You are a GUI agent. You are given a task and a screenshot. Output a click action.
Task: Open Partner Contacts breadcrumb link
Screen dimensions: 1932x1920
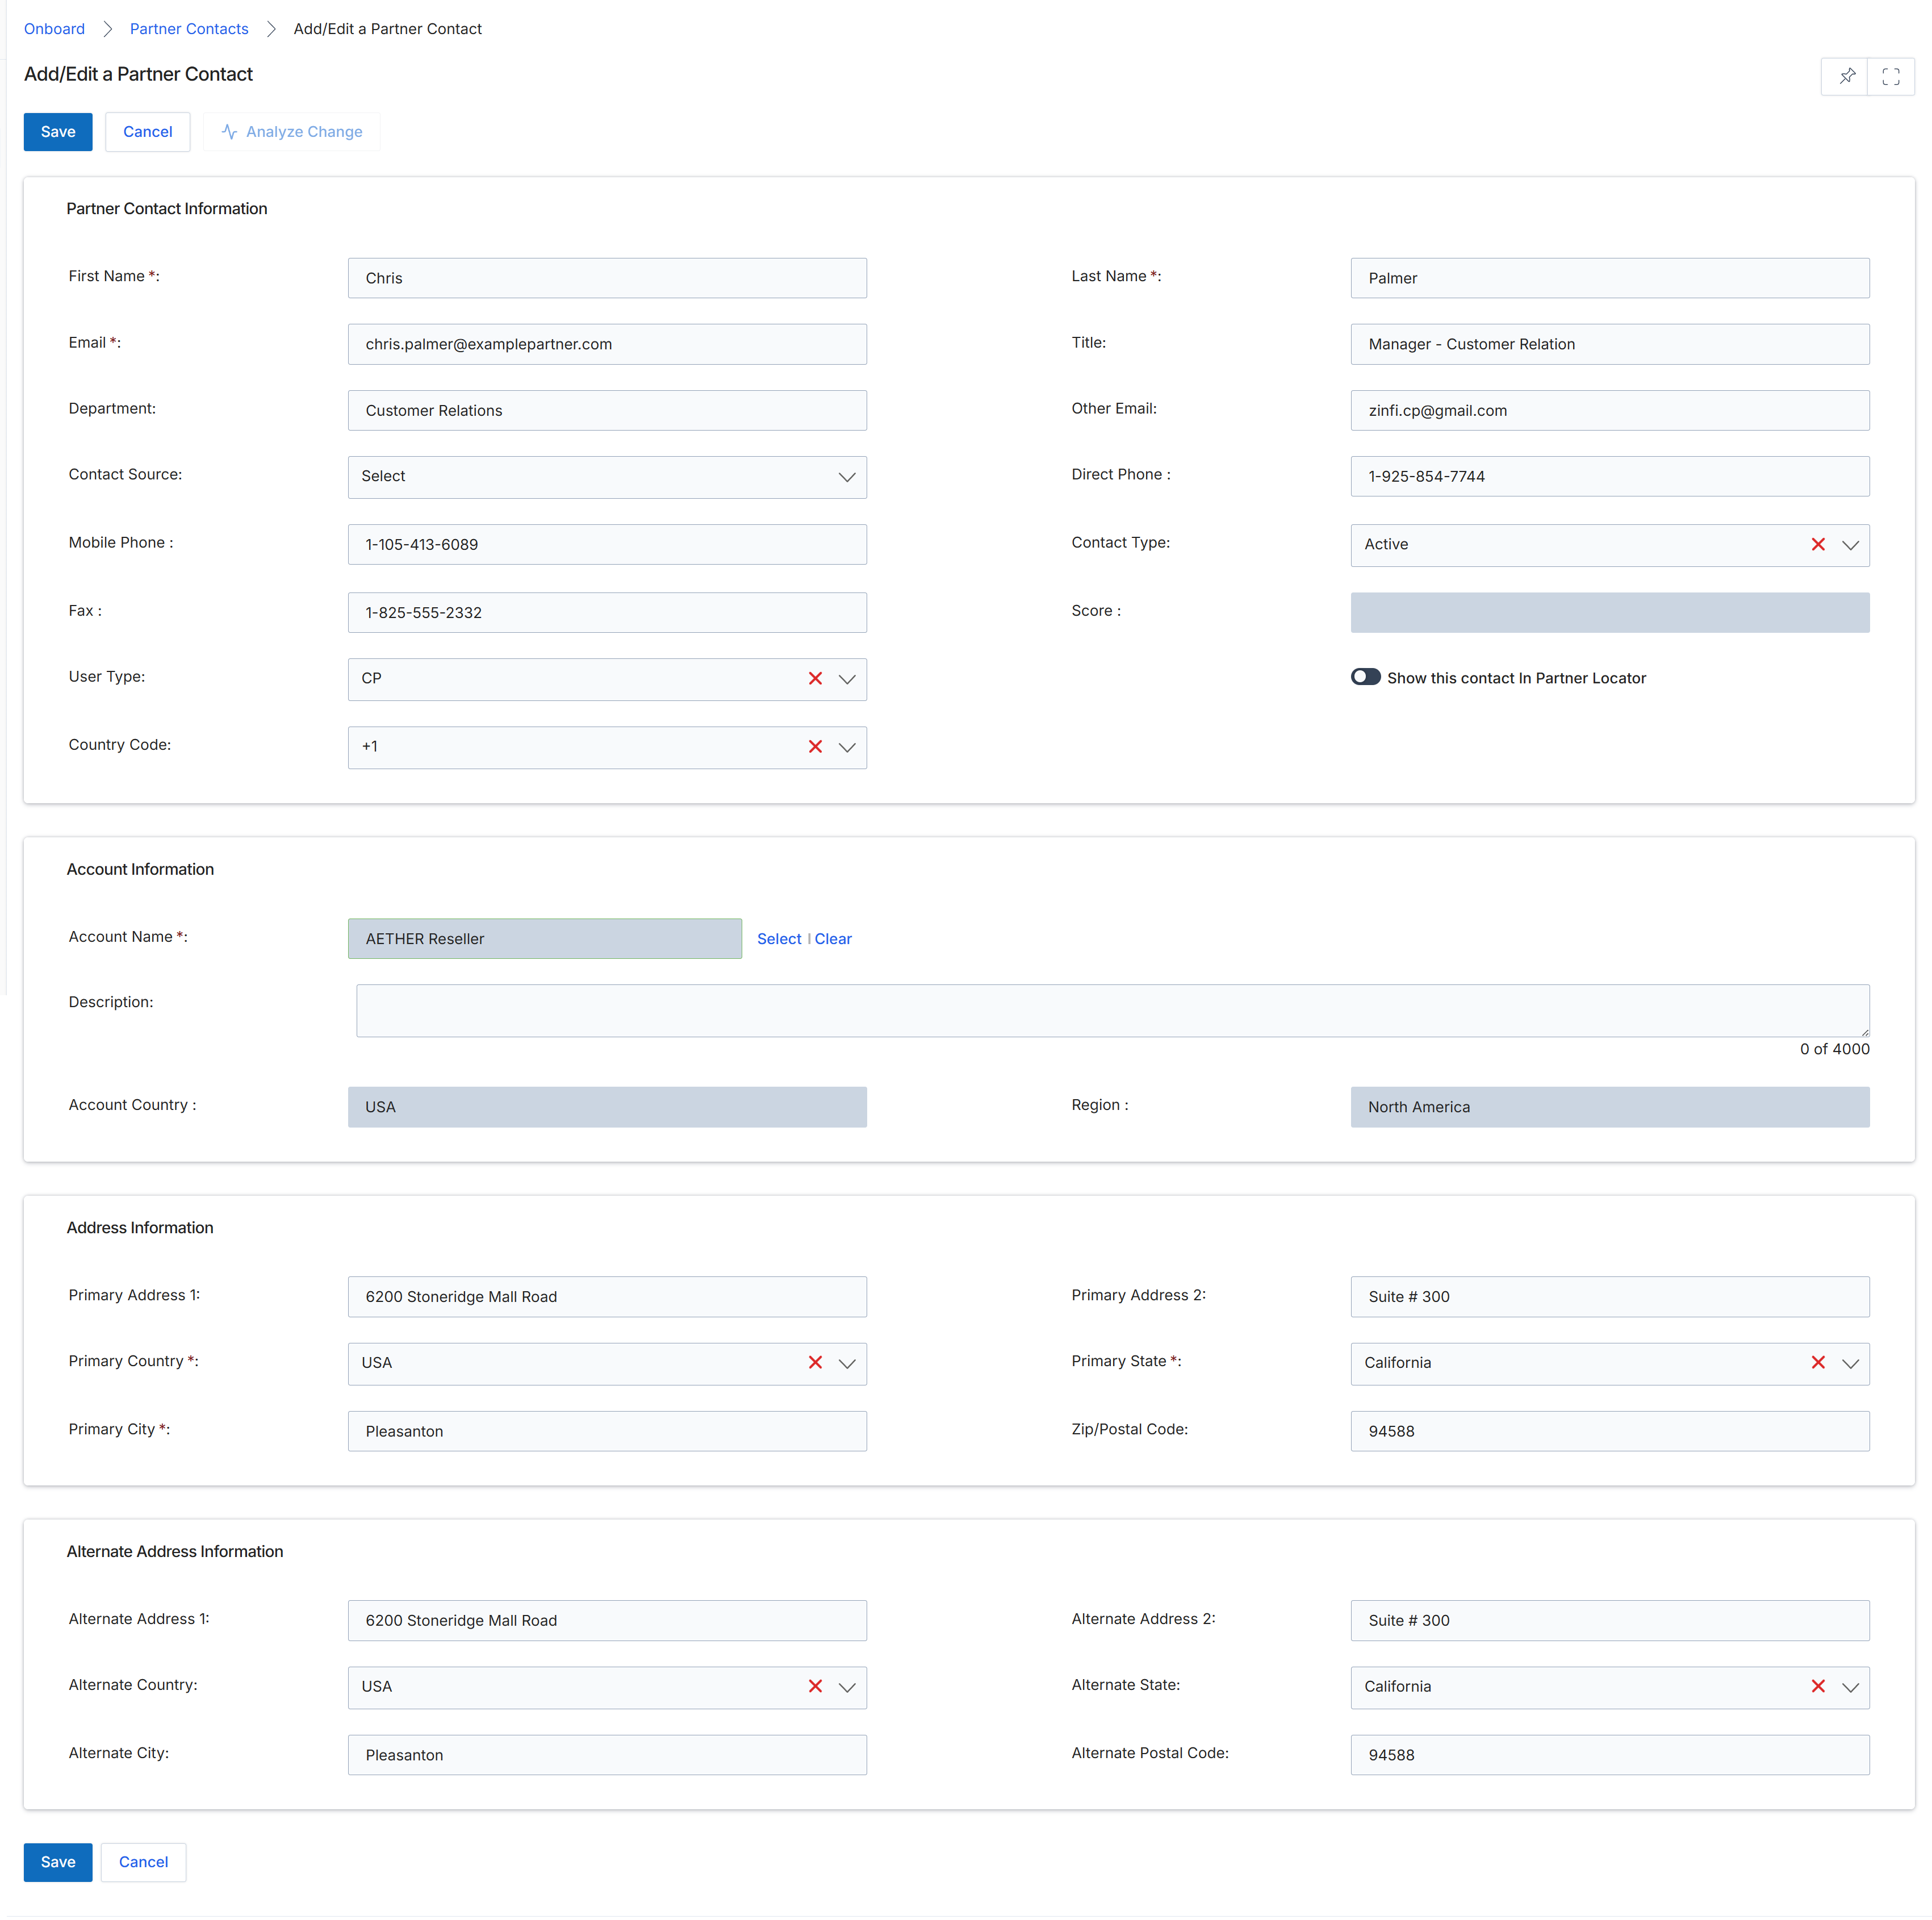189,29
